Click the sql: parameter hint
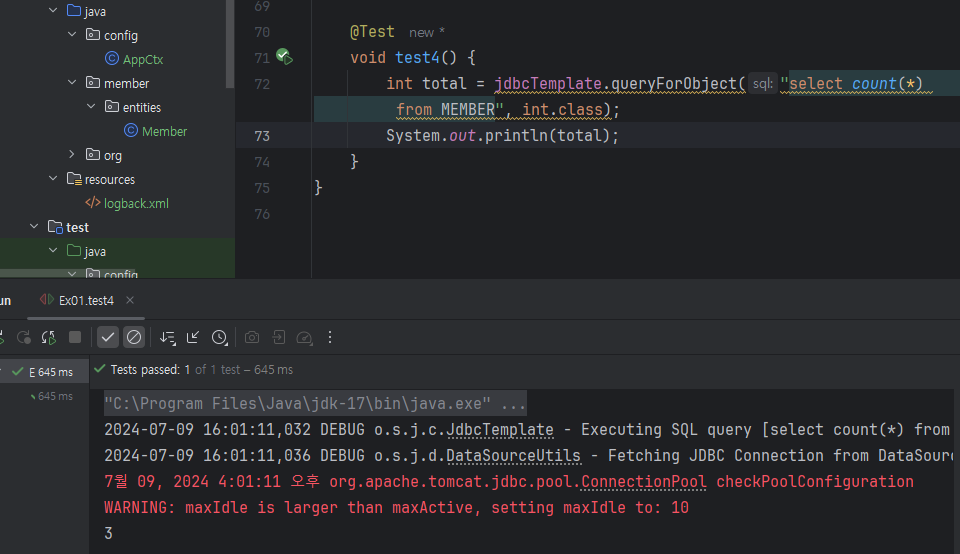Screen dimensions: 960x554 coord(762,84)
